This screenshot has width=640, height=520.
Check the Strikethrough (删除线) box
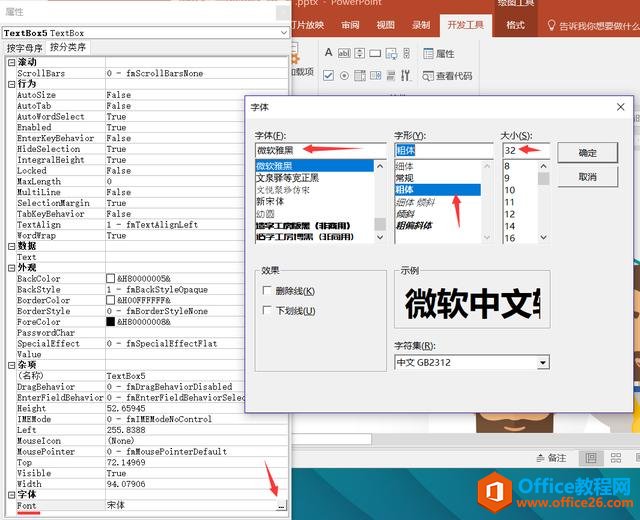pos(267,290)
